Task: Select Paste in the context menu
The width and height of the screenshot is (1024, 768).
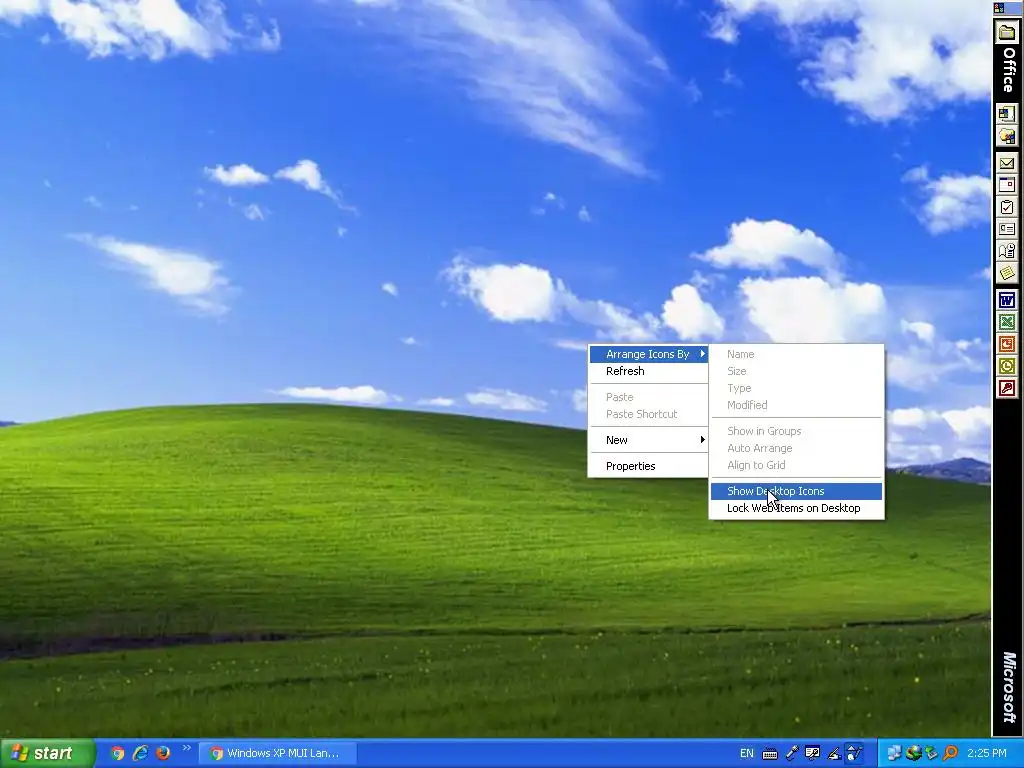Action: click(648, 397)
